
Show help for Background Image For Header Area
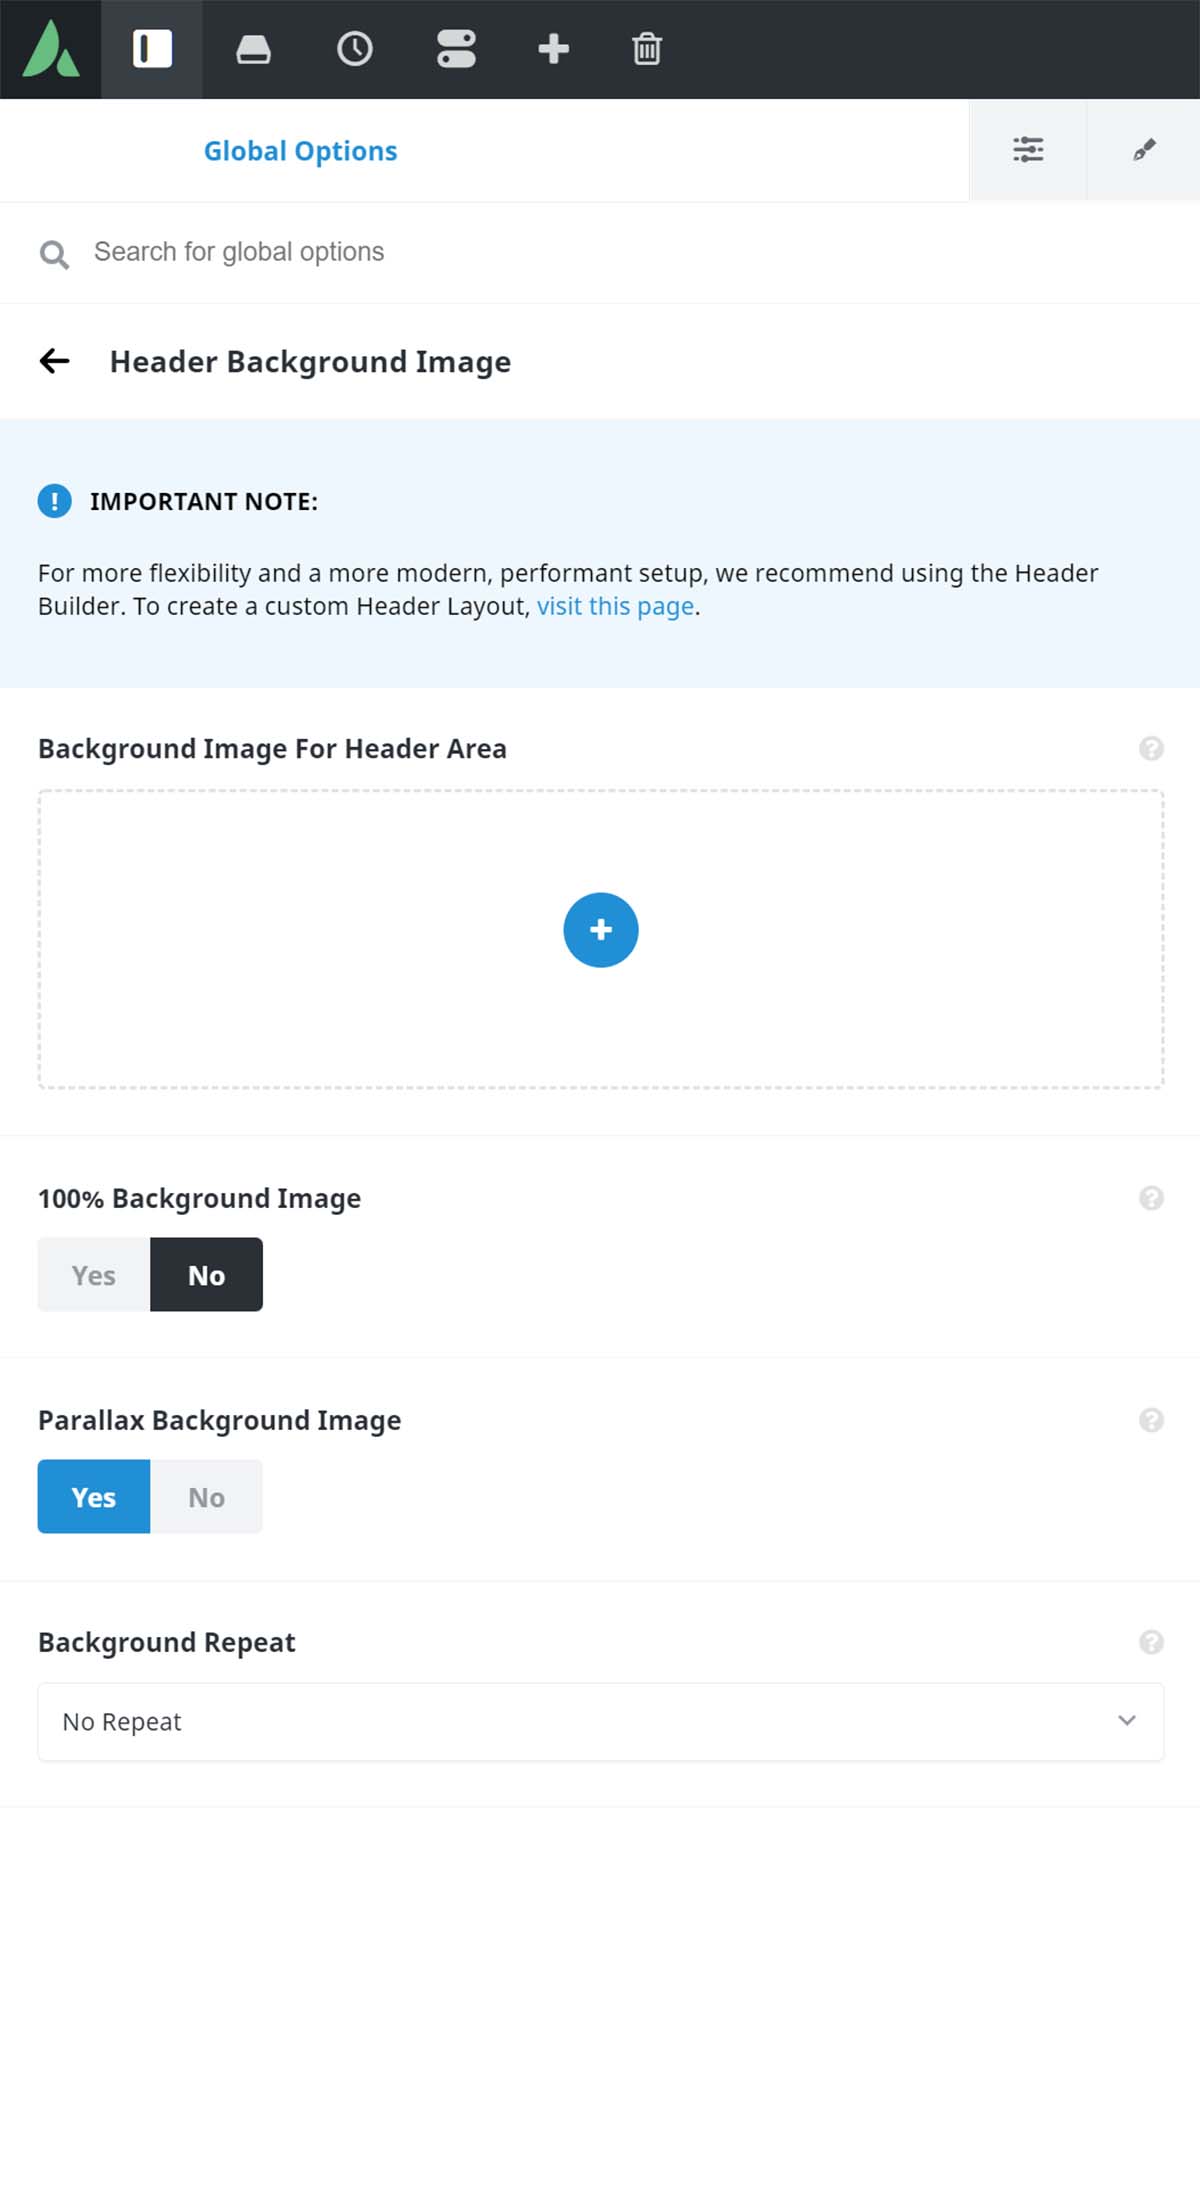1151,749
